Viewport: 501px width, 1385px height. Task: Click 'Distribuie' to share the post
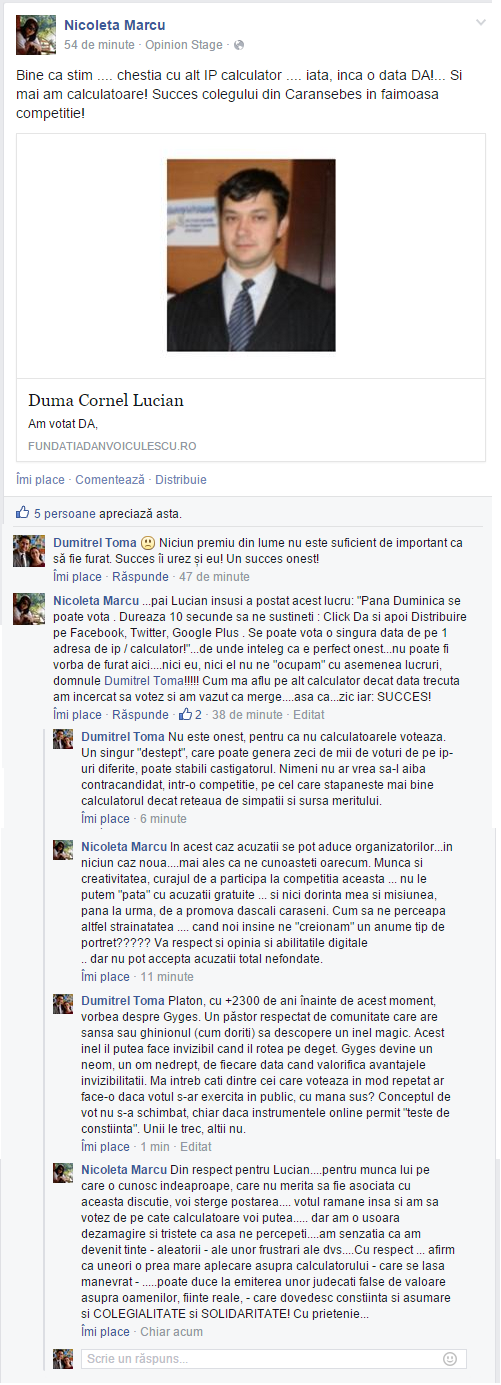[181, 480]
